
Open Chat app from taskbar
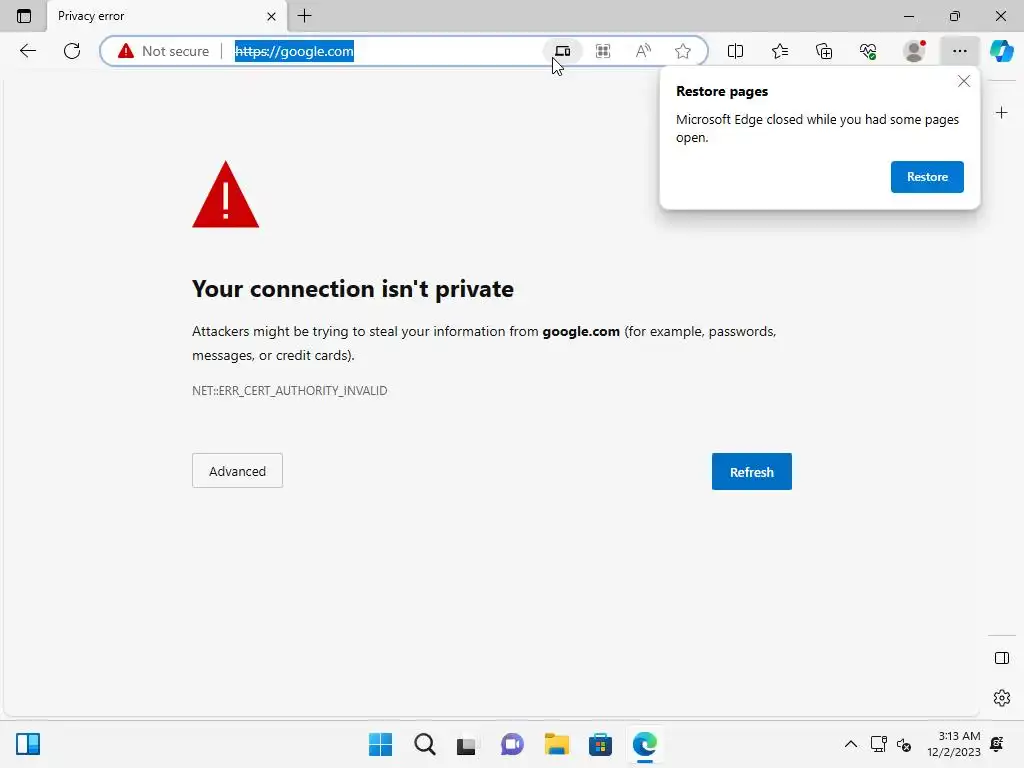[512, 744]
